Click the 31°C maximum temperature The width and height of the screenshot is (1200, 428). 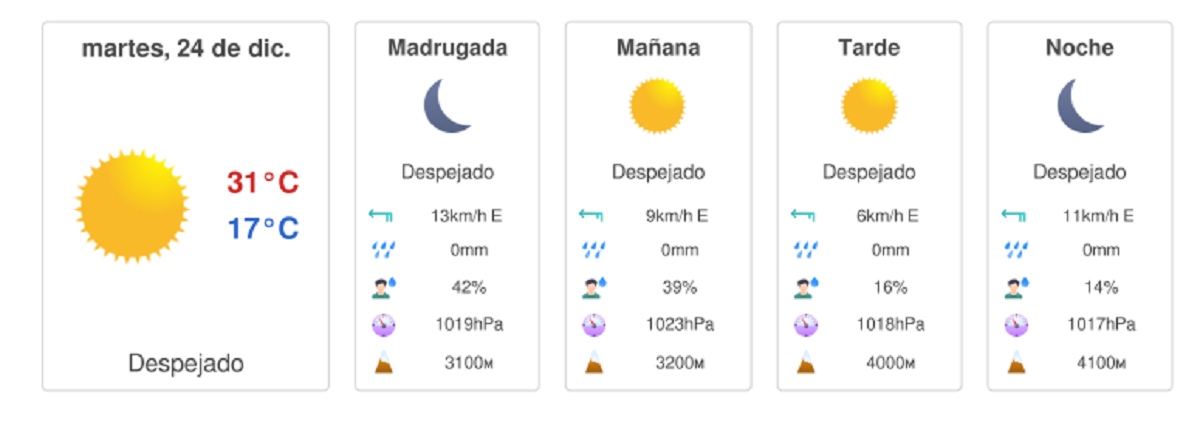tap(263, 183)
